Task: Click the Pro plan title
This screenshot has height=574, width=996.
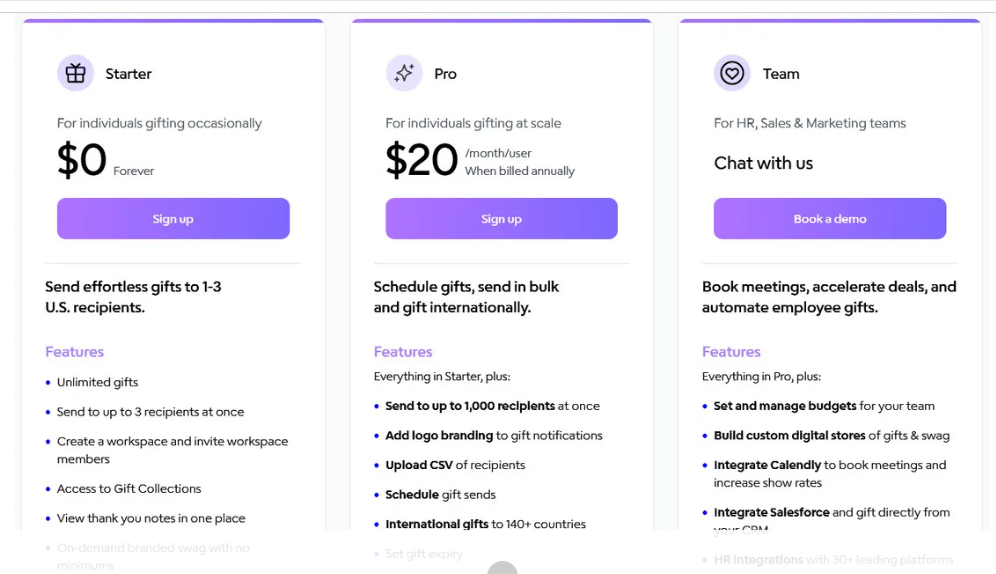Action: (445, 74)
